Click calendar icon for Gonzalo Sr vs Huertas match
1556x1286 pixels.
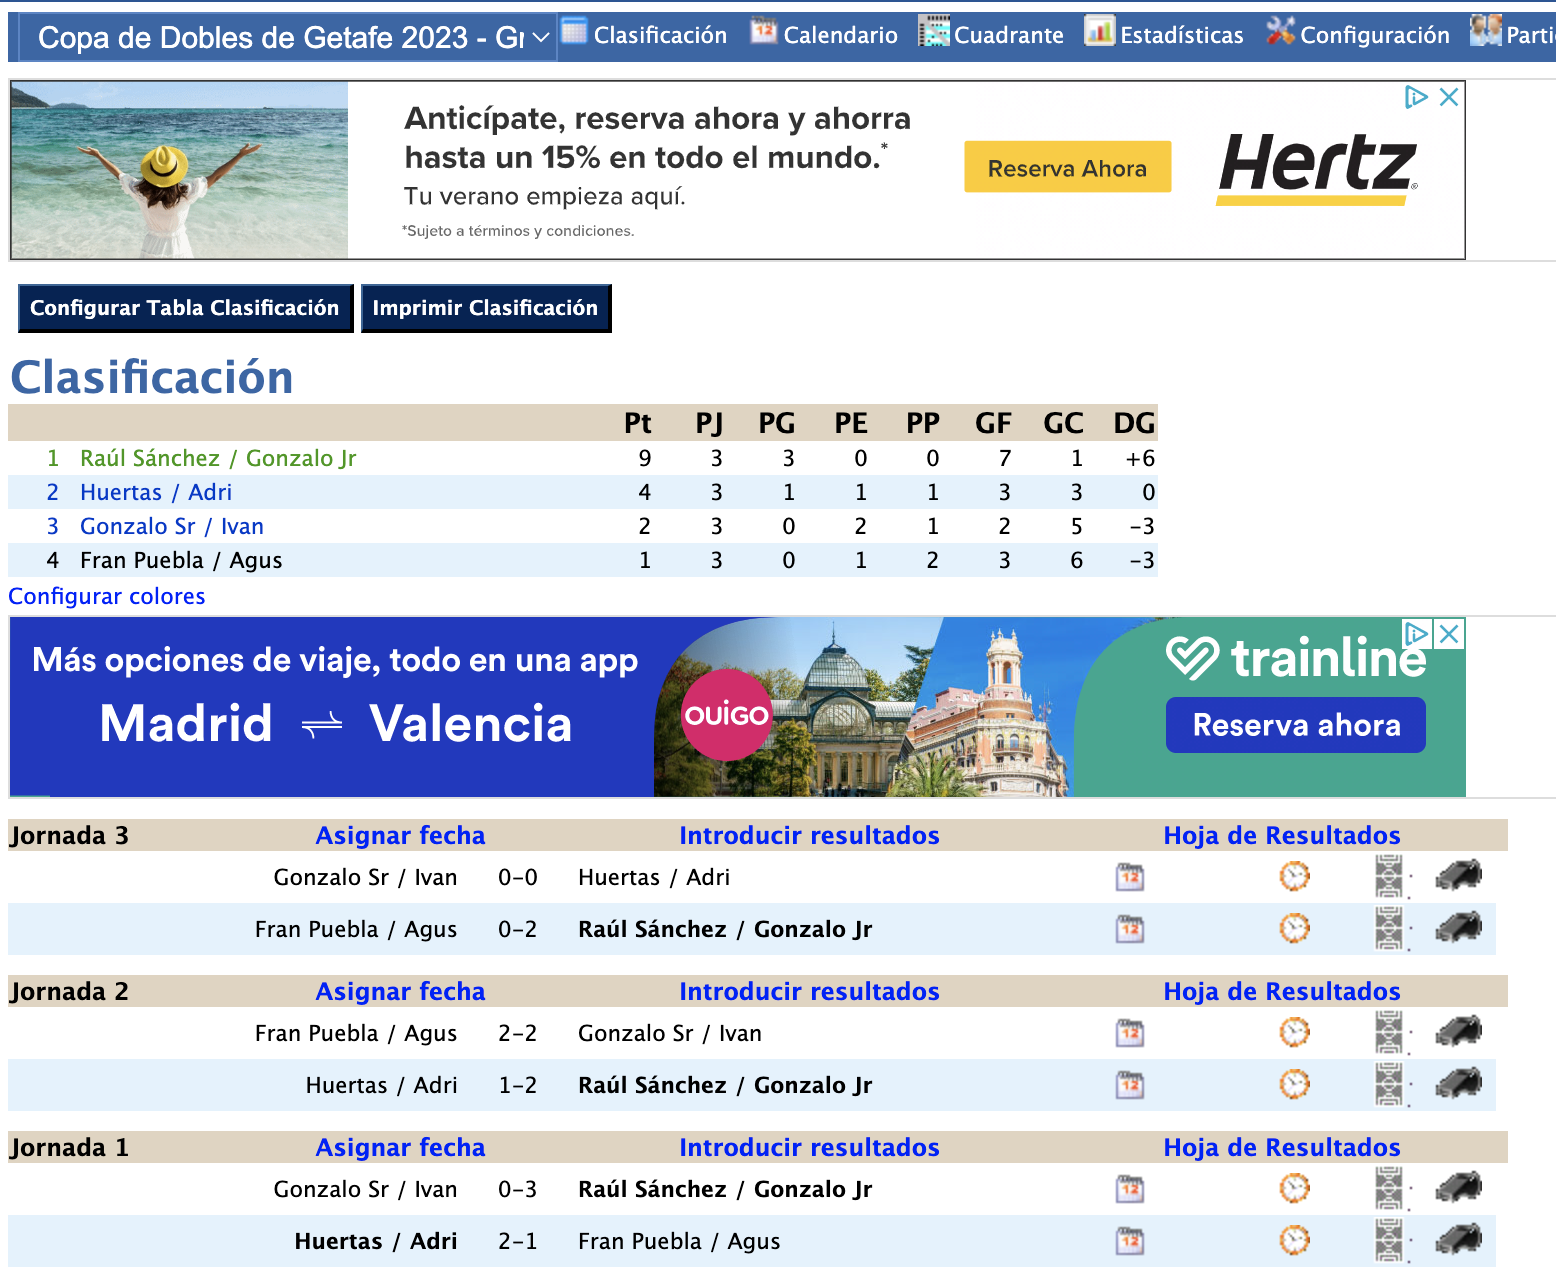click(1130, 877)
